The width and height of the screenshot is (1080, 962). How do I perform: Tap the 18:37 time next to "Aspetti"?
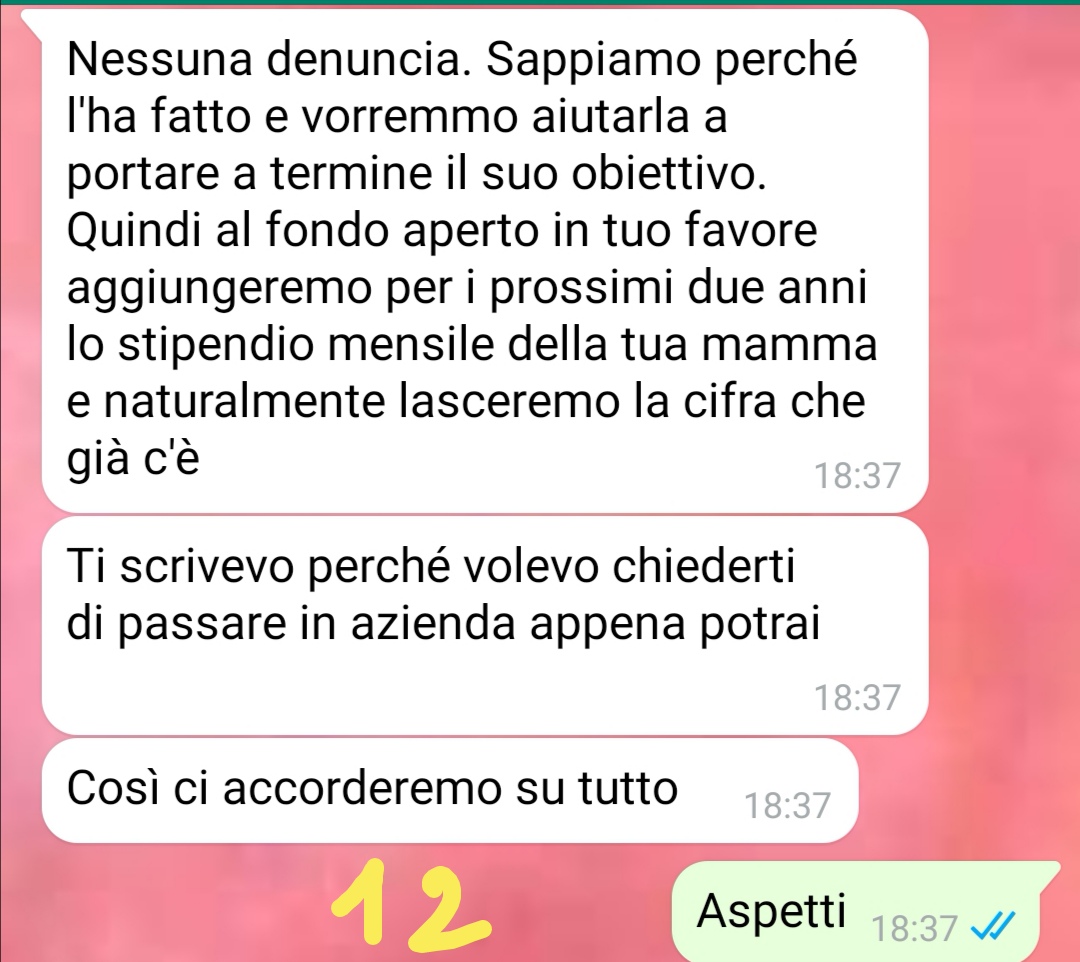coord(914,928)
